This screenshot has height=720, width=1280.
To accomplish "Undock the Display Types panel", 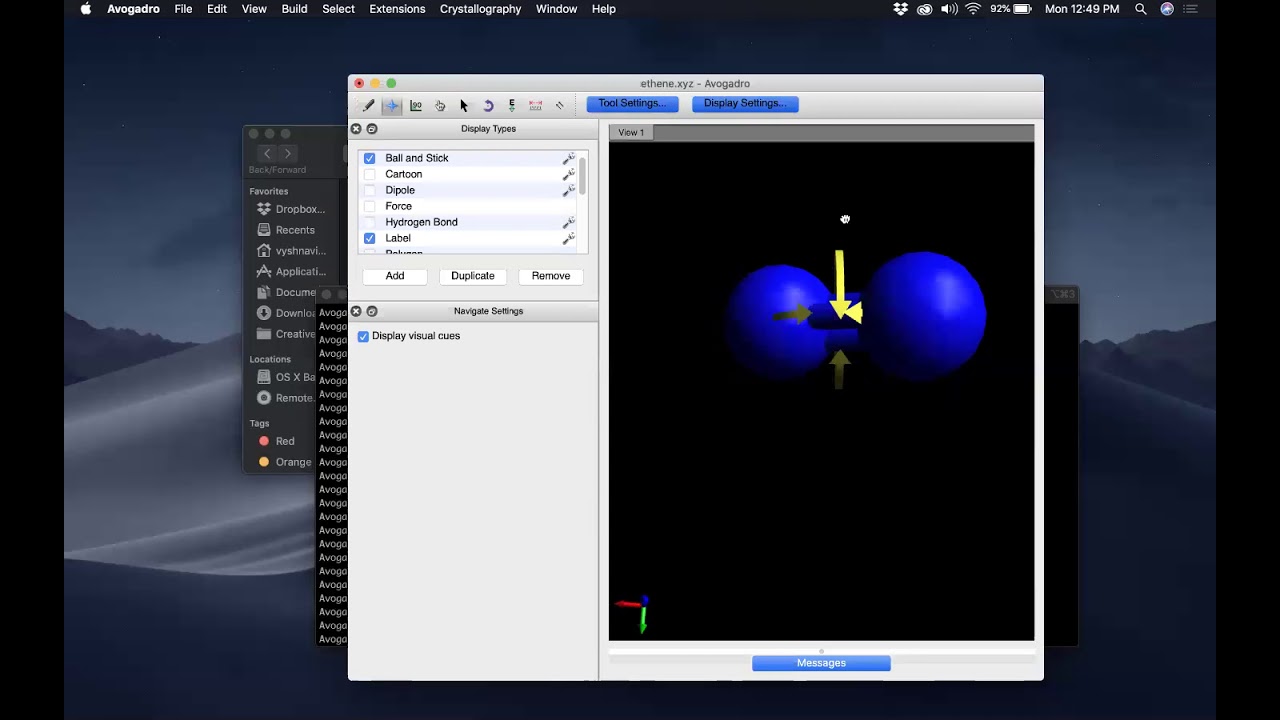I will (372, 129).
